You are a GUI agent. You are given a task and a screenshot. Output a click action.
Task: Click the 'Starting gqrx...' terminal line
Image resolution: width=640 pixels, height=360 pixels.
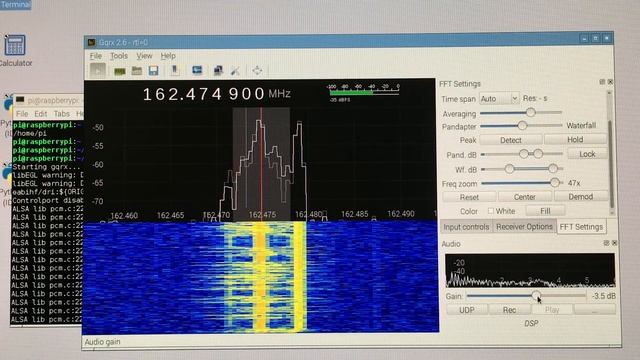click(47, 167)
